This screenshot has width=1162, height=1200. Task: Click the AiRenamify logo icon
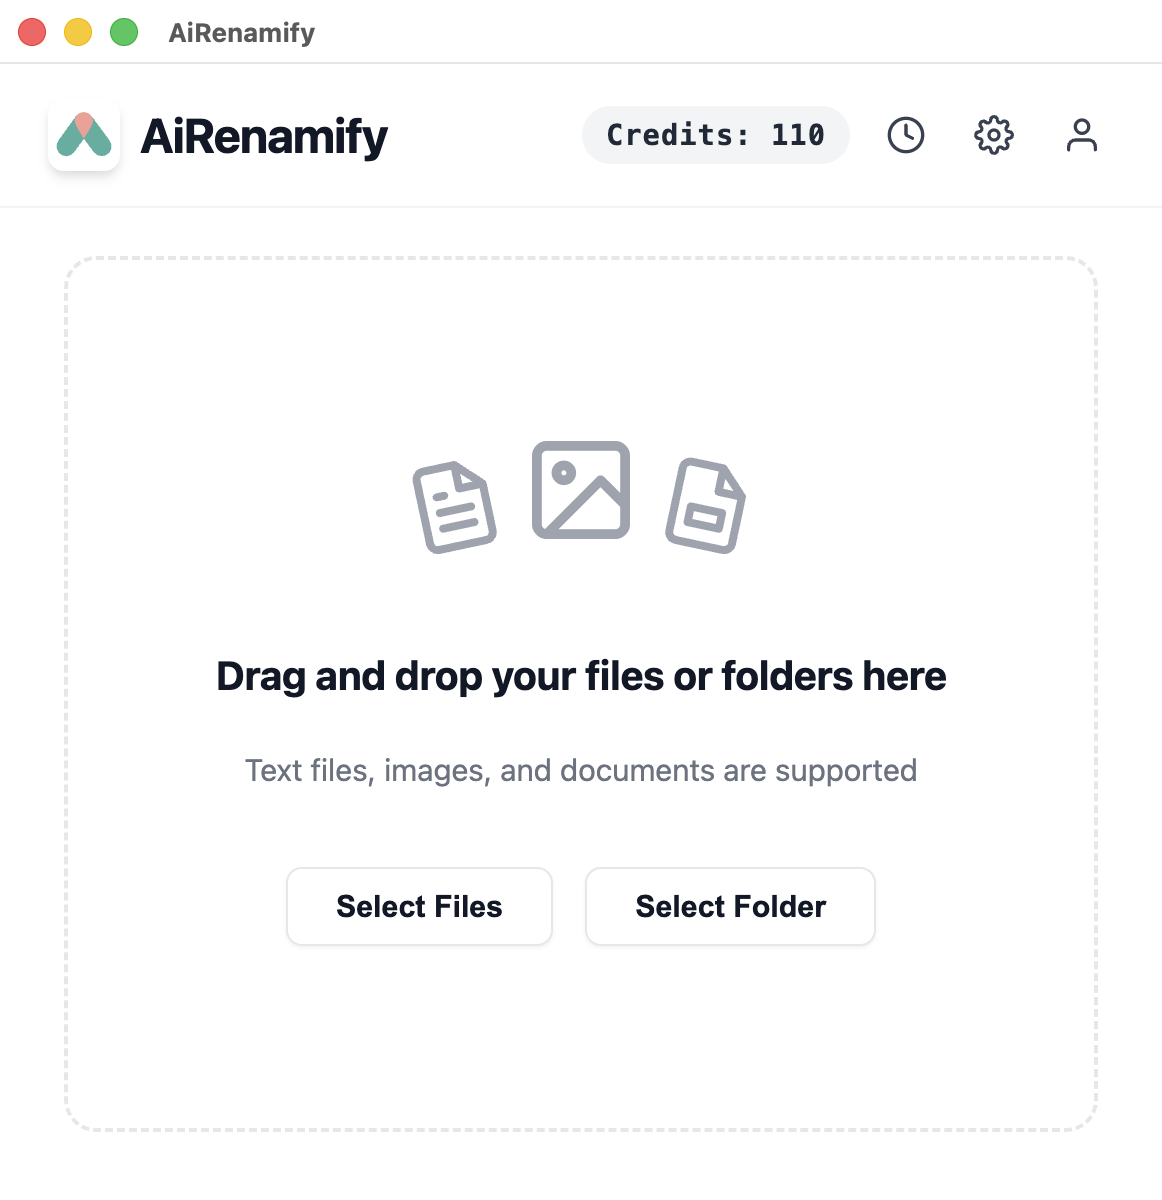point(84,135)
